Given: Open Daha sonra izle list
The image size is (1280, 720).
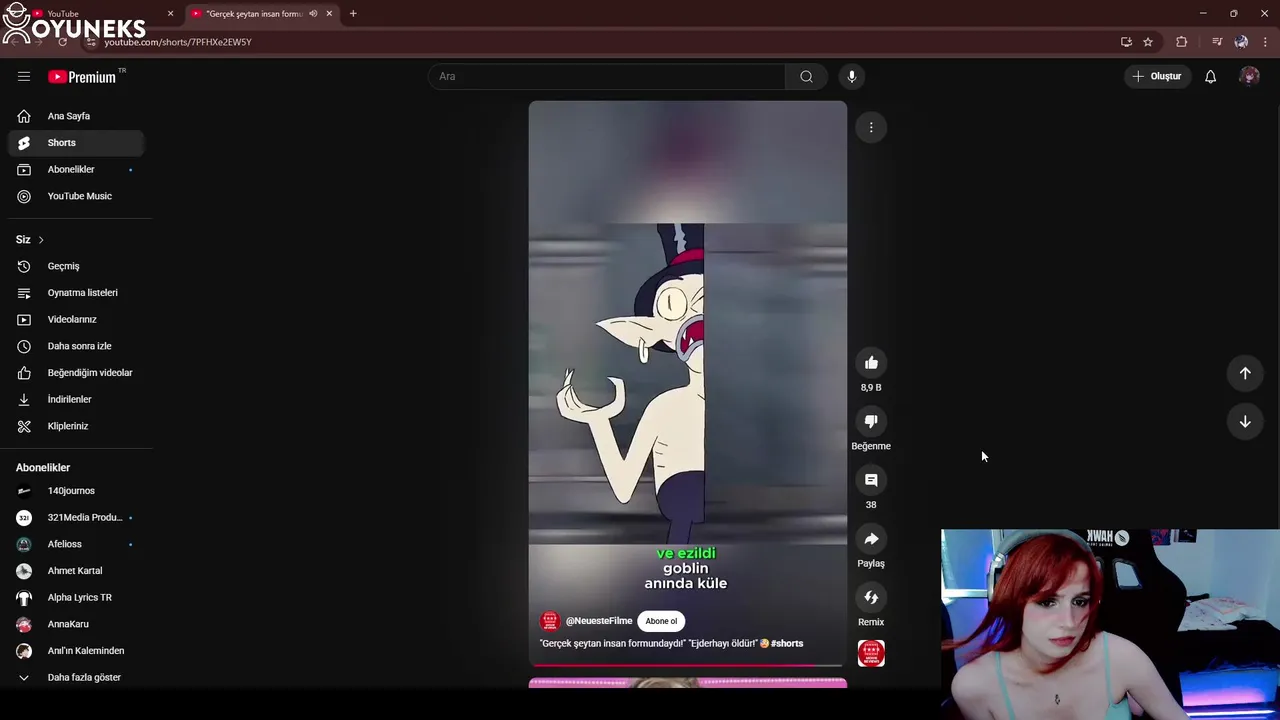Looking at the screenshot, I should point(76,346).
